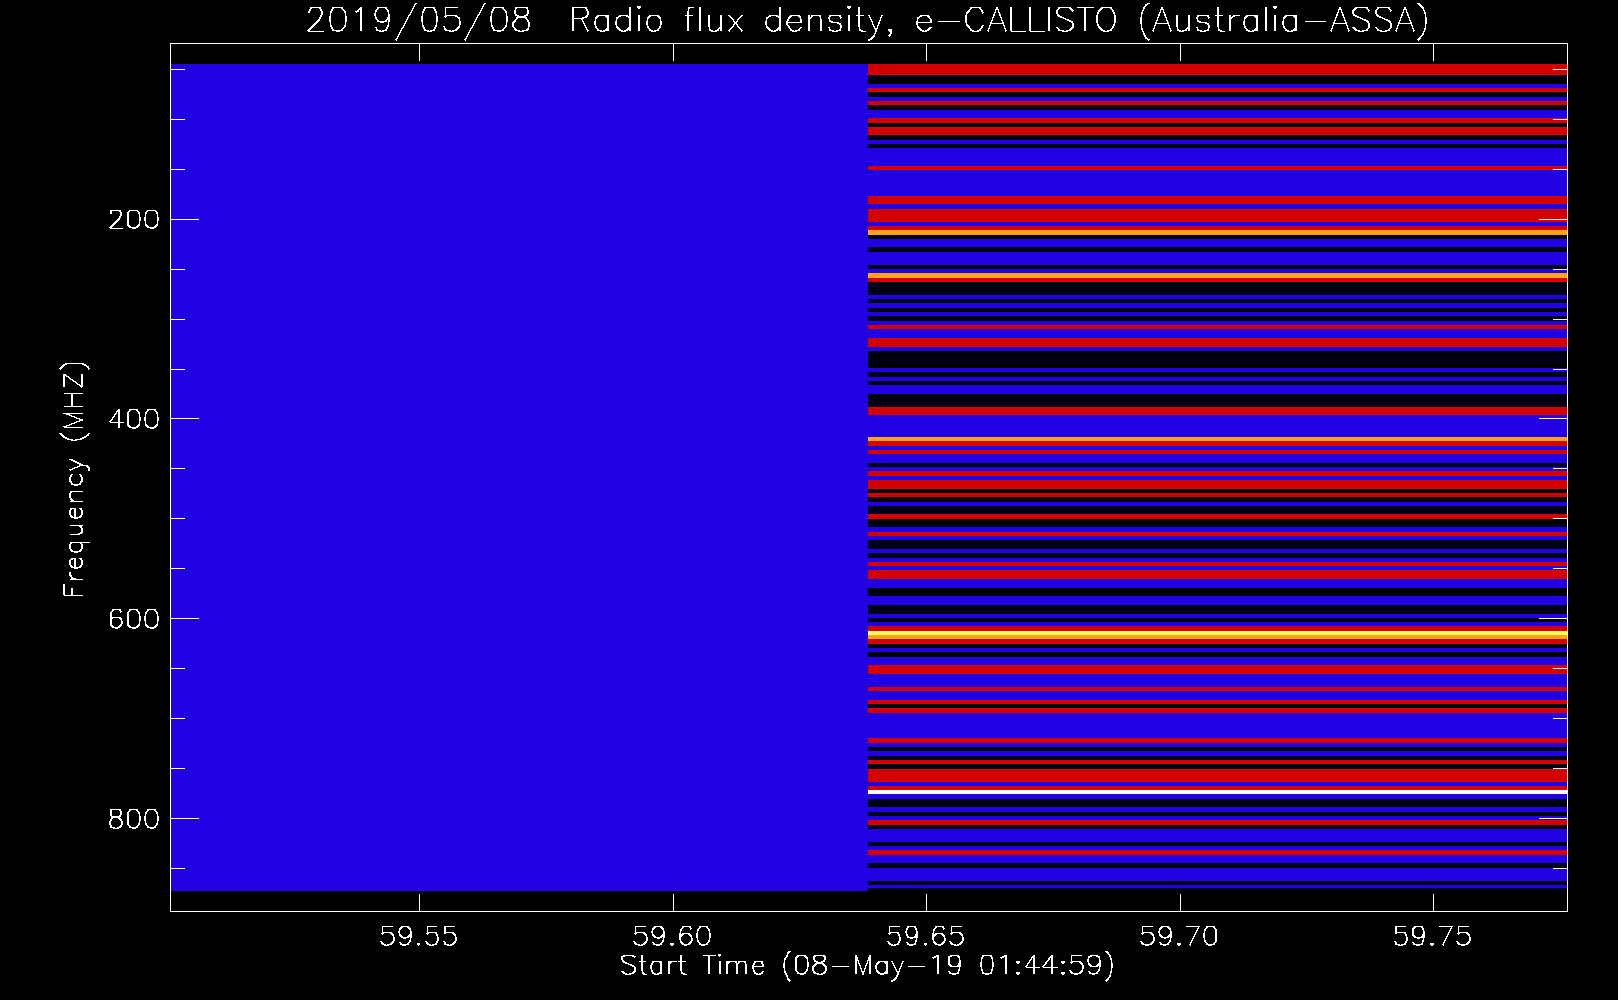The width and height of the screenshot is (1618, 1000).
Task: Click the 400 frequency tick label
Action: coord(134,419)
